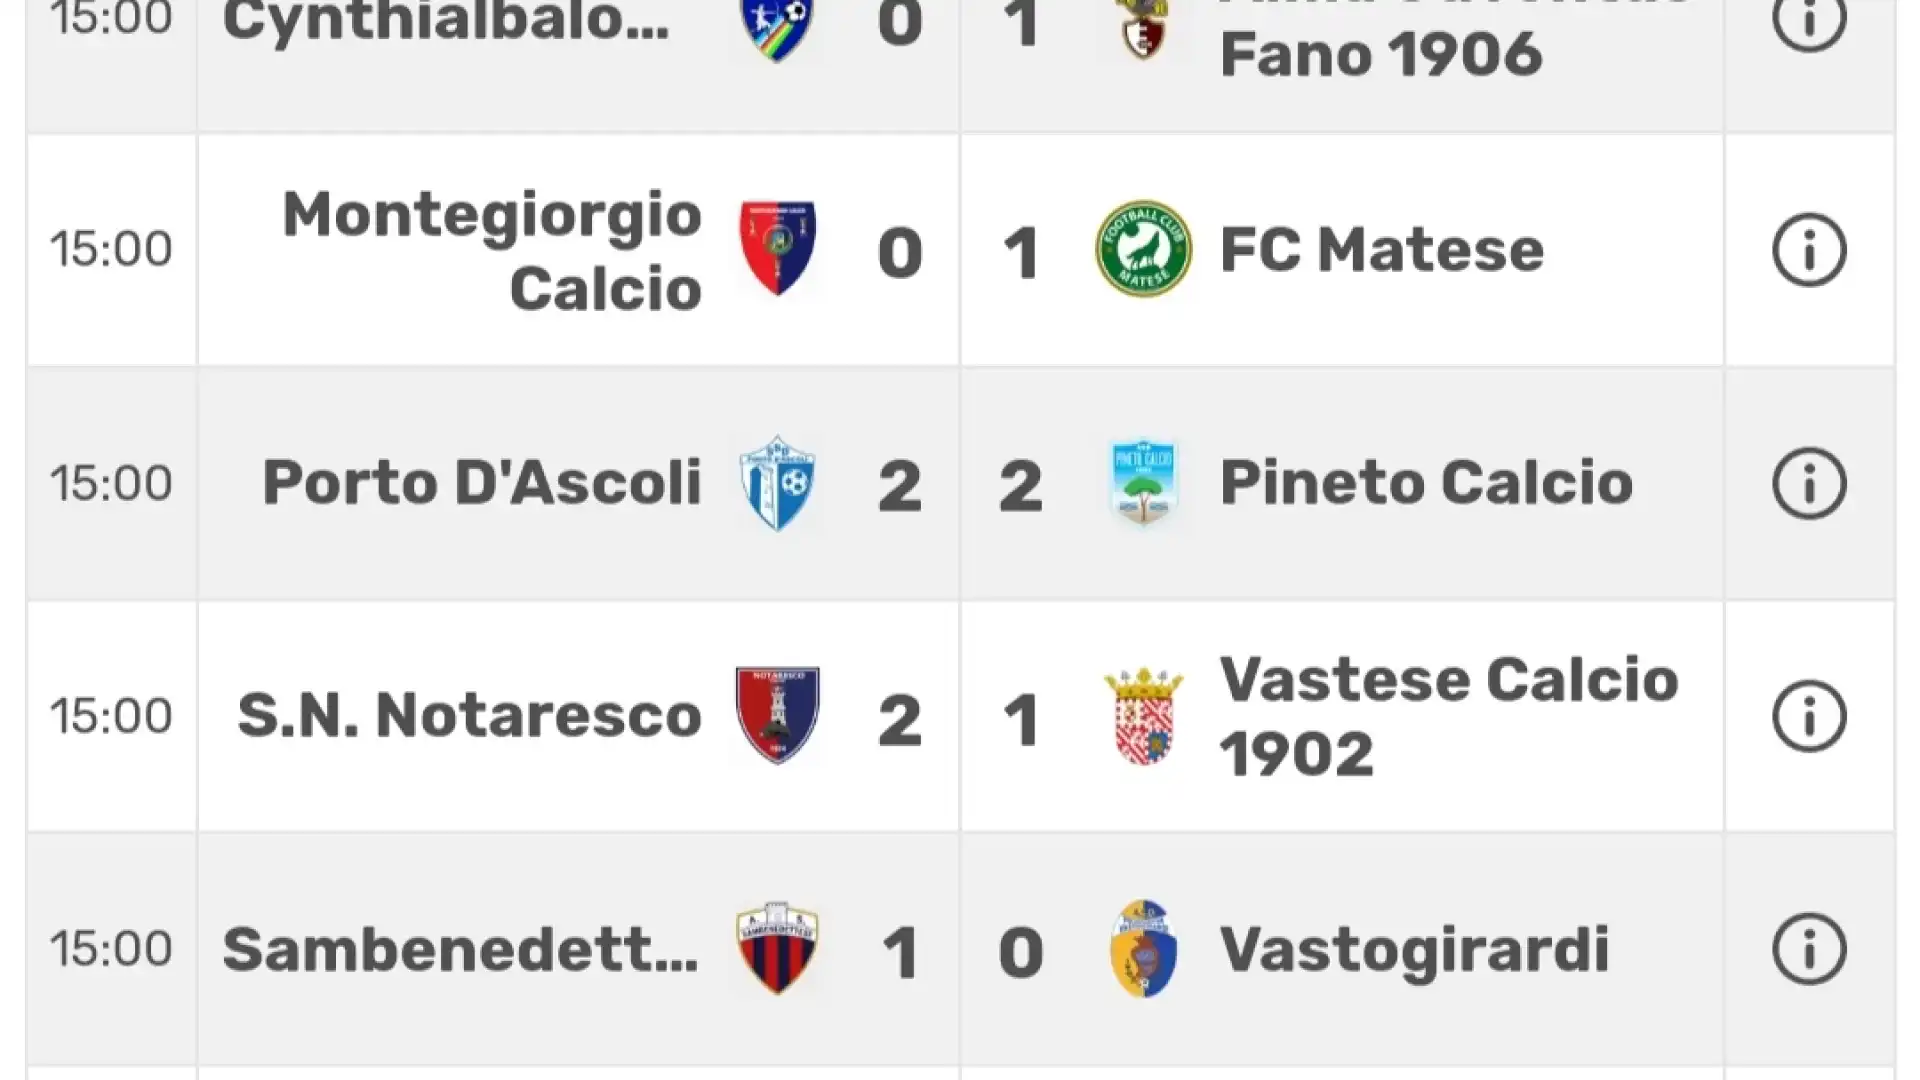Open the FC Matese team name
Viewport: 1920px width, 1080px height.
click(1382, 250)
